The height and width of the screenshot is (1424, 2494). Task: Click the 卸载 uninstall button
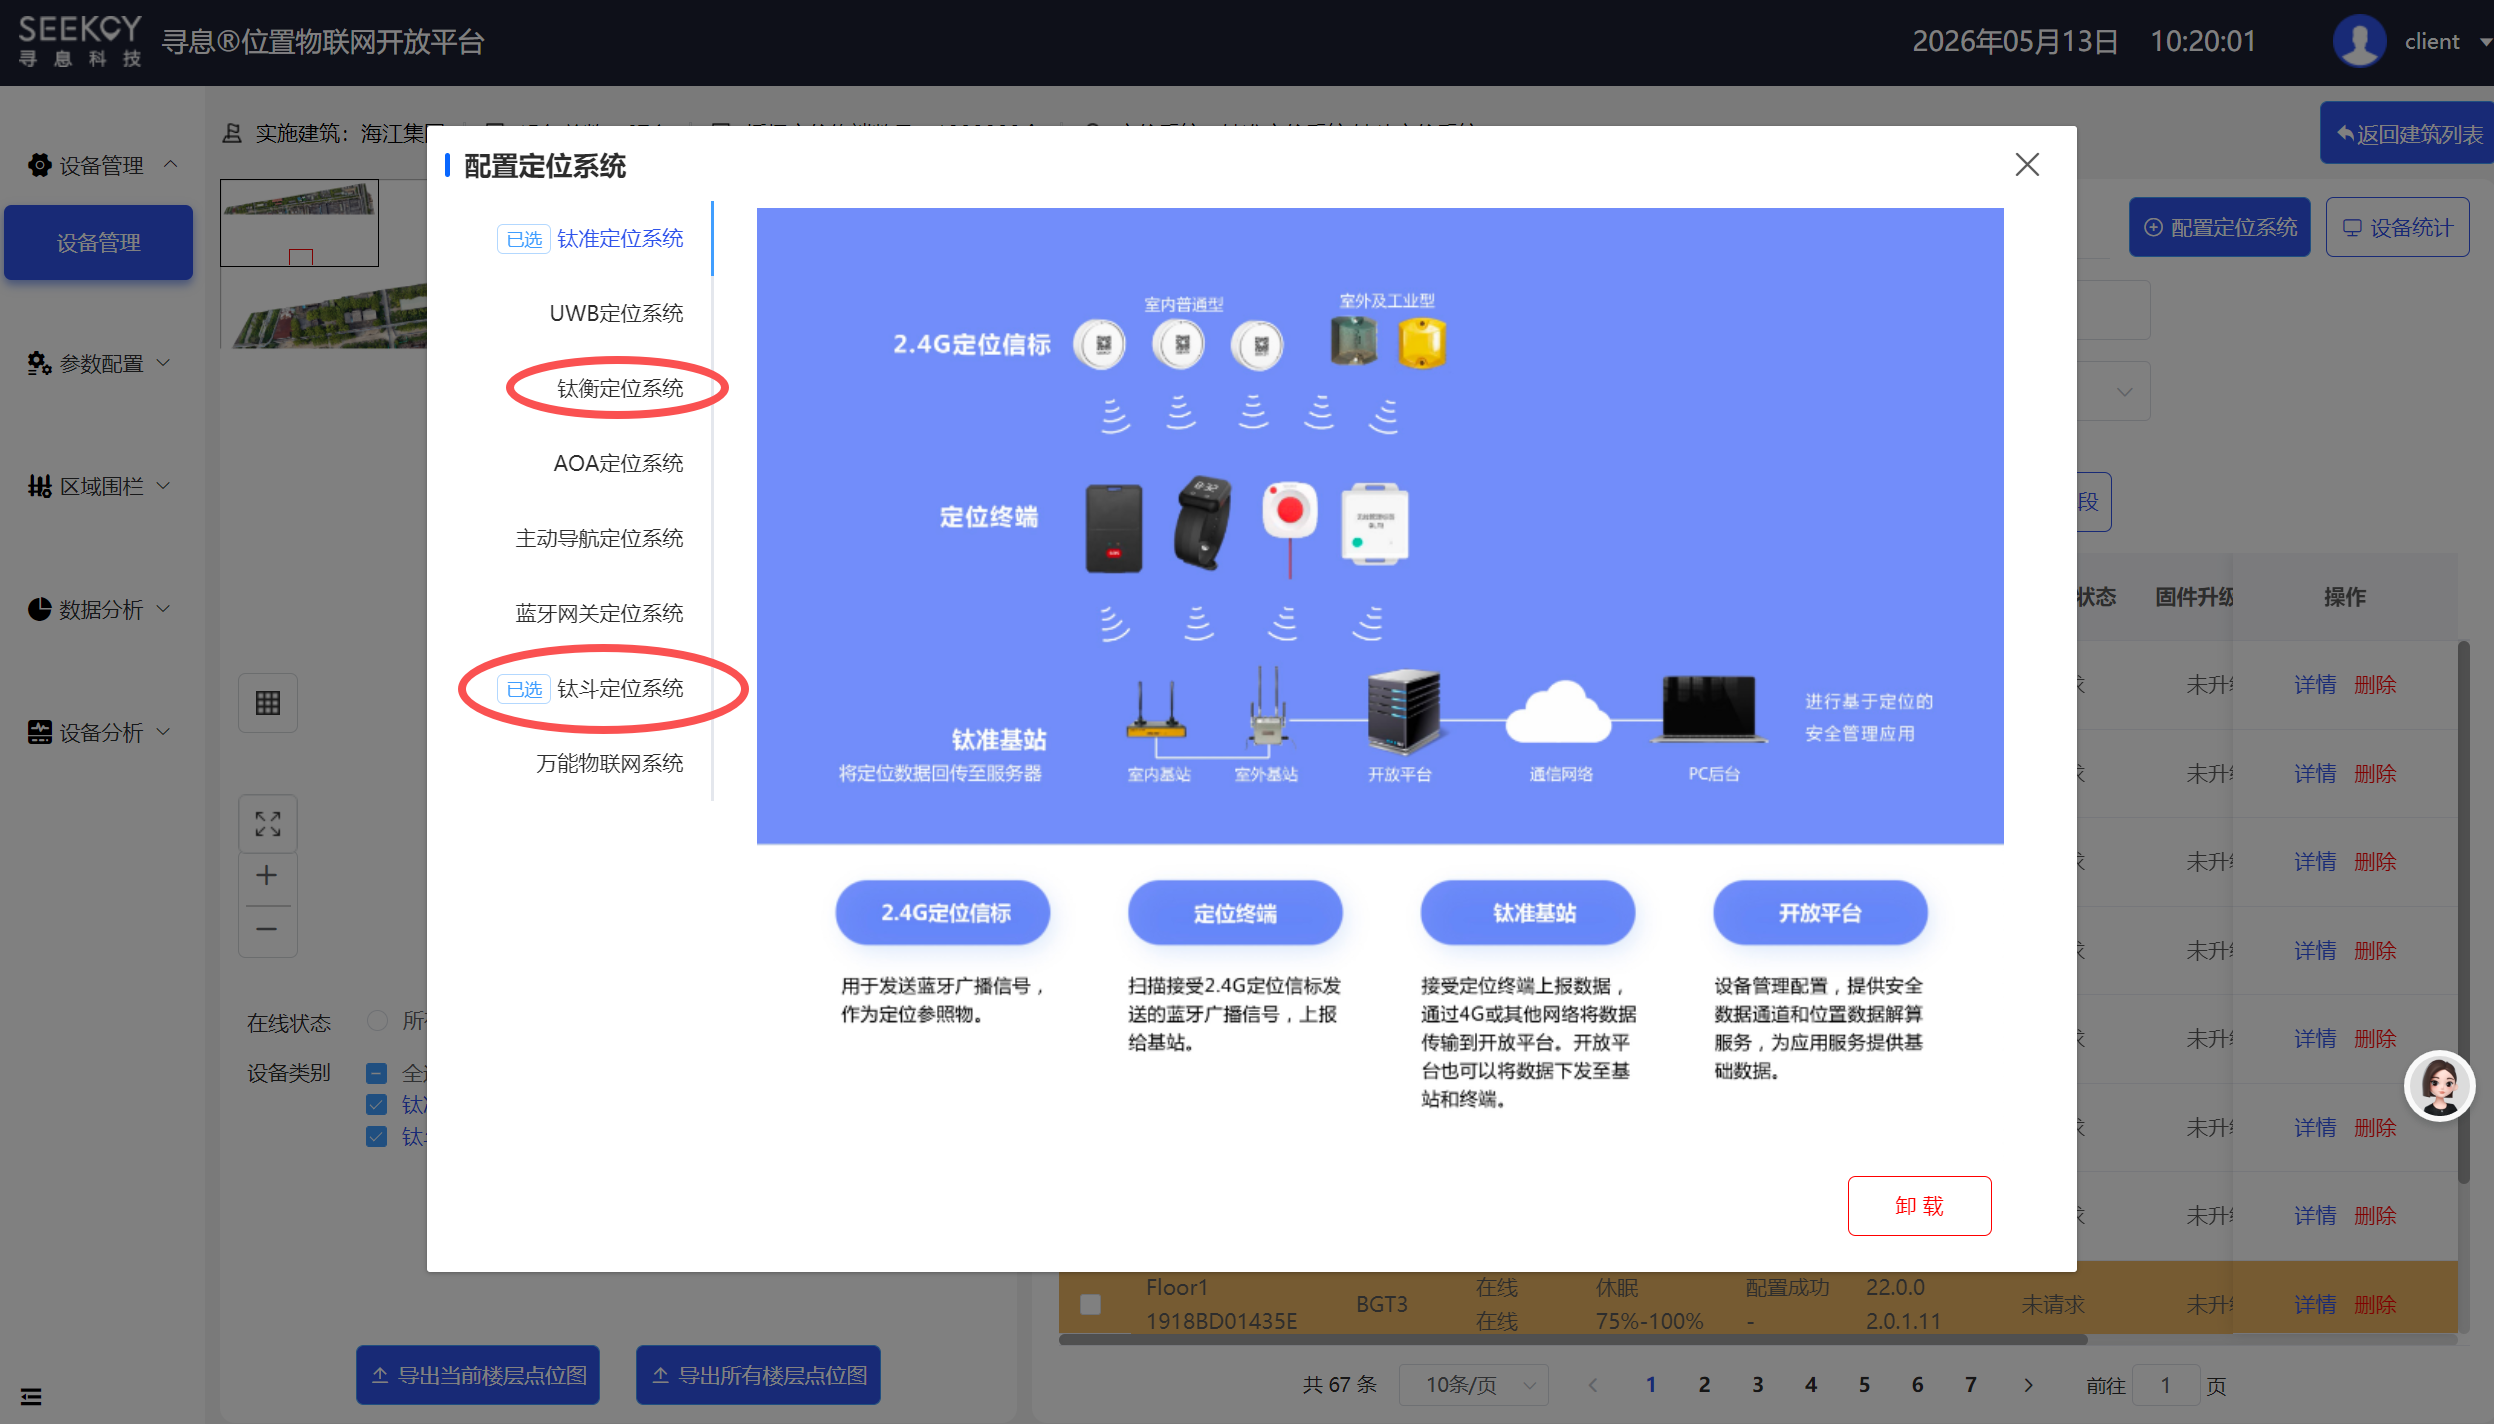(1919, 1206)
